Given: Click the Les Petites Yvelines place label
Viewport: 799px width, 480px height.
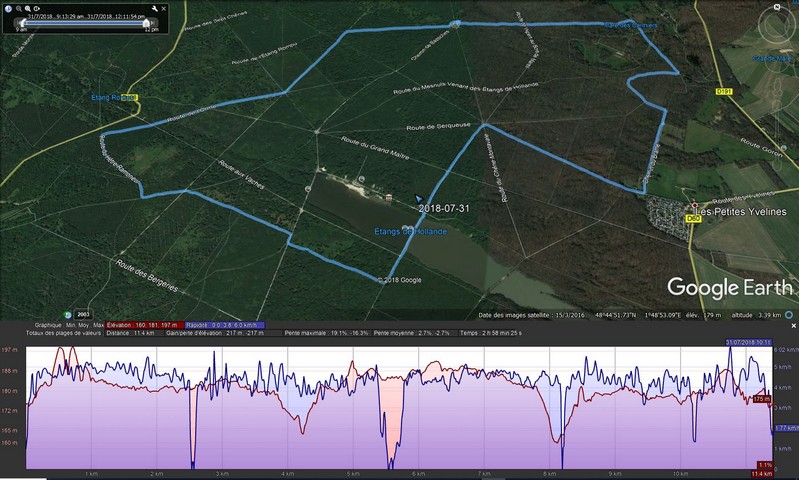Looking at the screenshot, I should (x=740, y=211).
